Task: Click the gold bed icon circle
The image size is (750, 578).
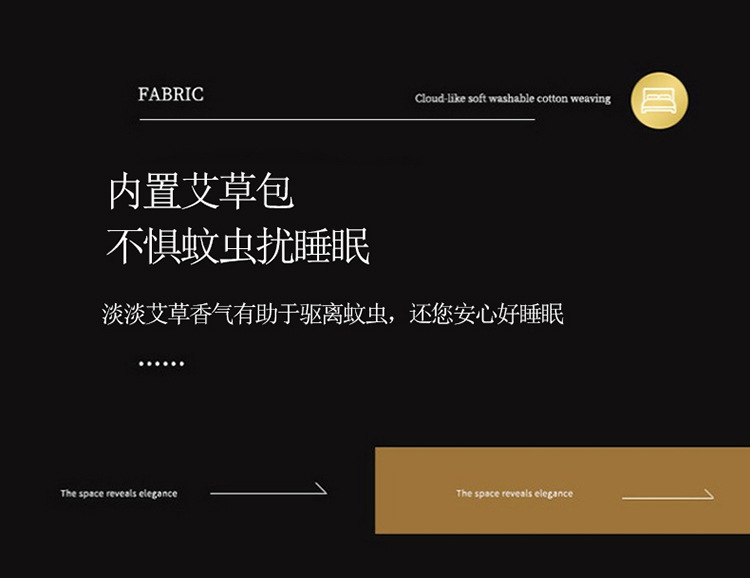Action: 660,100
